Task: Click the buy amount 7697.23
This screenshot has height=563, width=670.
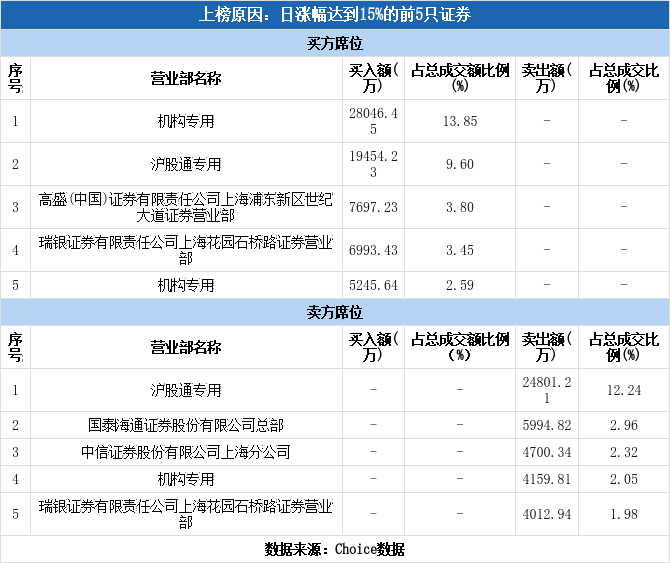Action: coord(373,207)
